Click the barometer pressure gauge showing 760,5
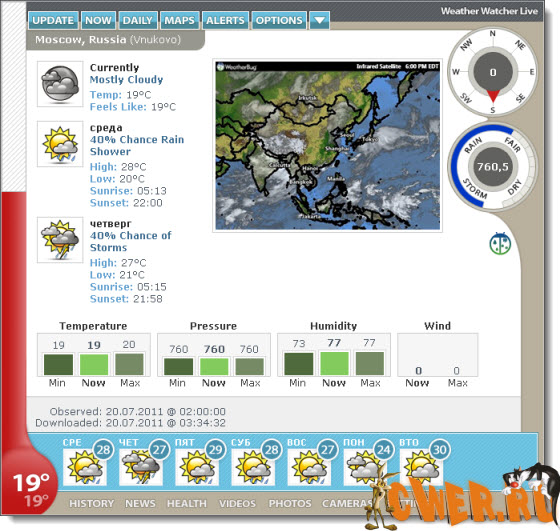The height and width of the screenshot is (531, 560). (492, 166)
